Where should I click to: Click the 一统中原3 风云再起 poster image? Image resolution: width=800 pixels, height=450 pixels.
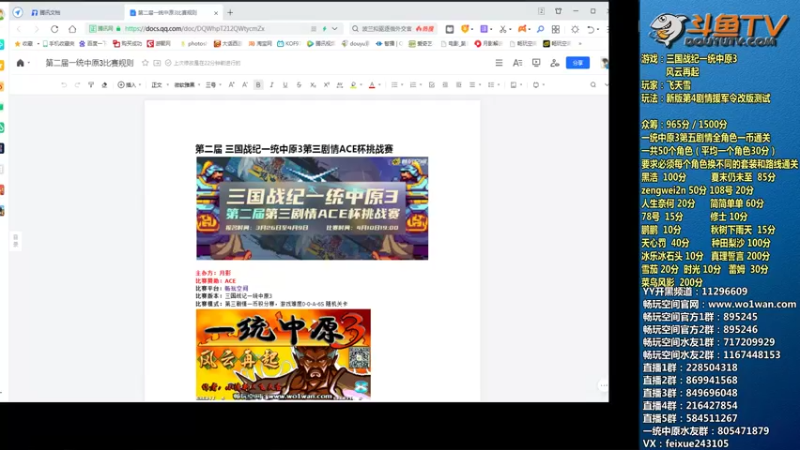[x=283, y=354]
